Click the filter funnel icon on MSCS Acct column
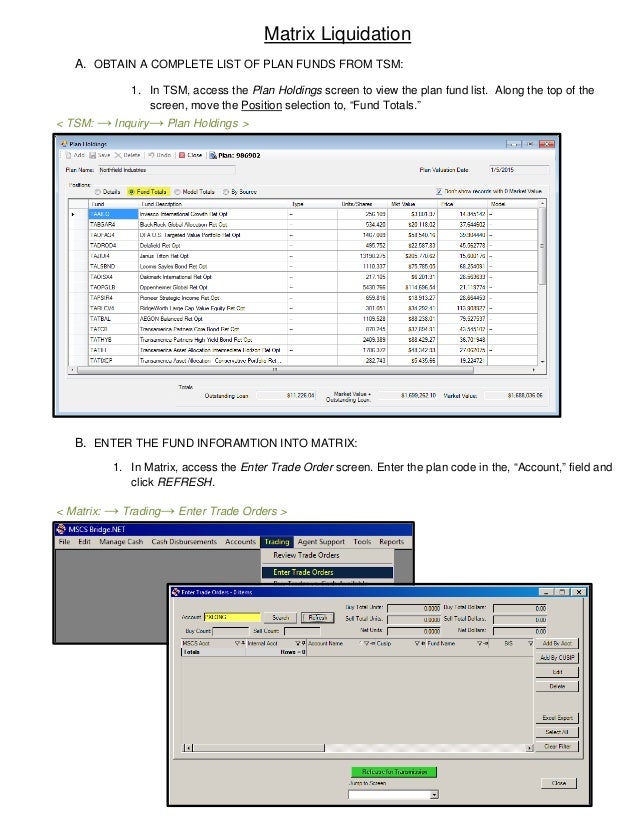The image size is (638, 826). [238, 644]
